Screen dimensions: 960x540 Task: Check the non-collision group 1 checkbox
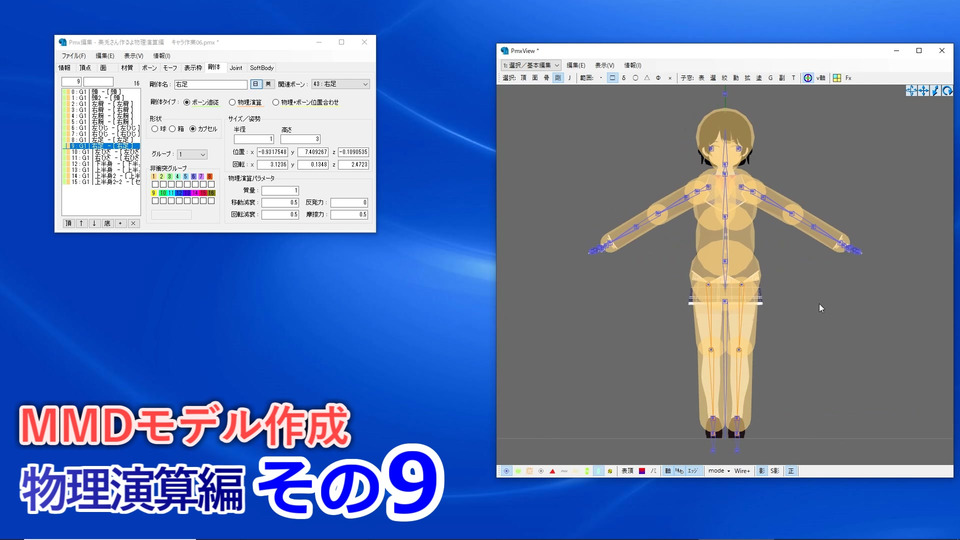coord(155,184)
